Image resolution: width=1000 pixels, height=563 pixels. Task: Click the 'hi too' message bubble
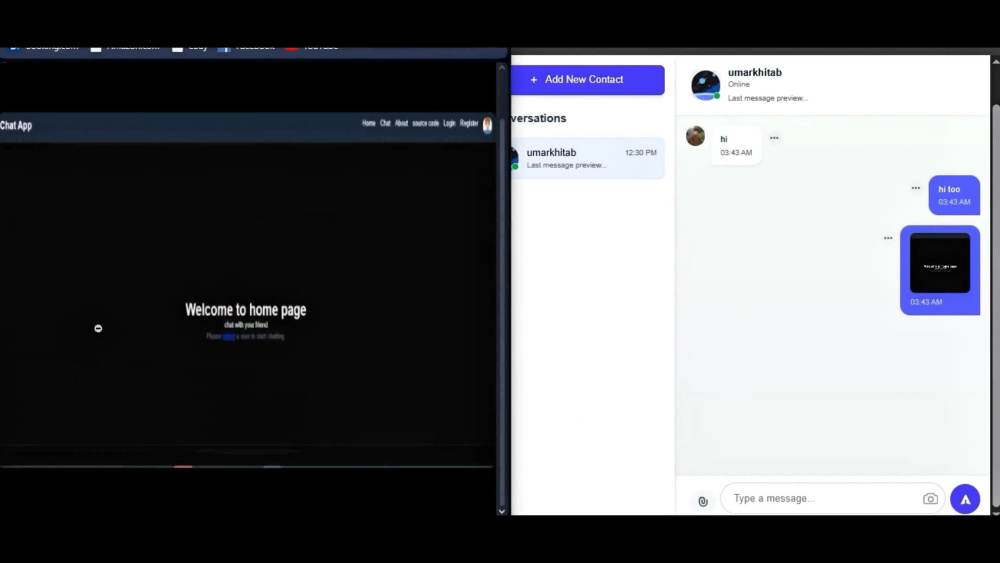[x=954, y=195]
